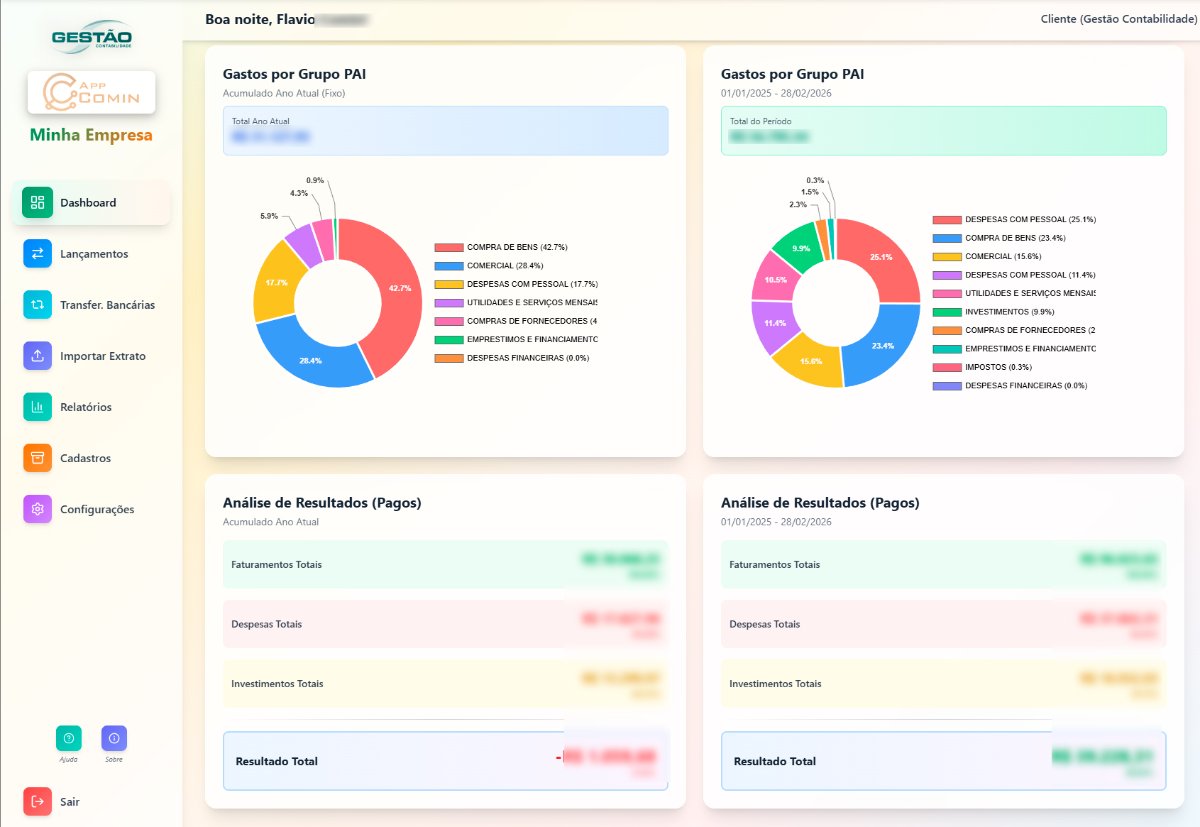Click the Ajuda question mark icon
This screenshot has width=1200, height=827.
coord(68,738)
